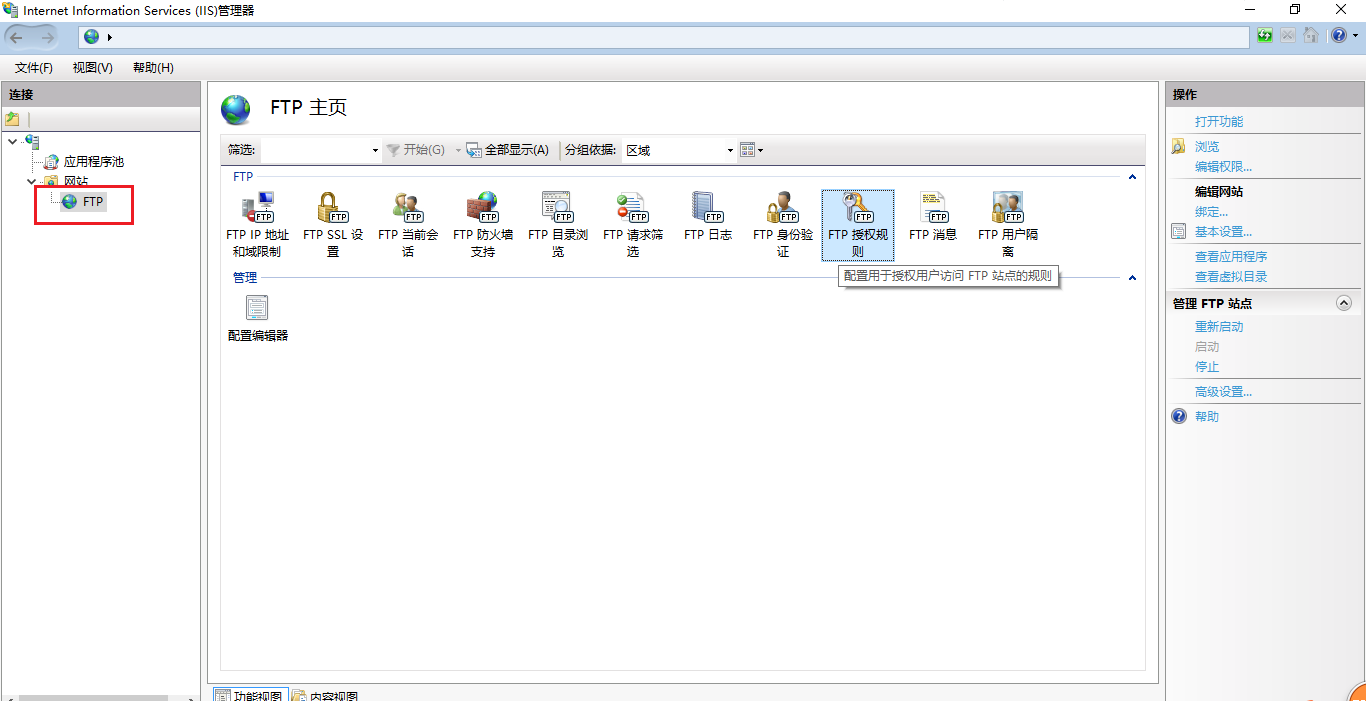Open FTP IP 地址和域限制 feature
Viewport: 1366px width, 701px height.
pos(258,224)
